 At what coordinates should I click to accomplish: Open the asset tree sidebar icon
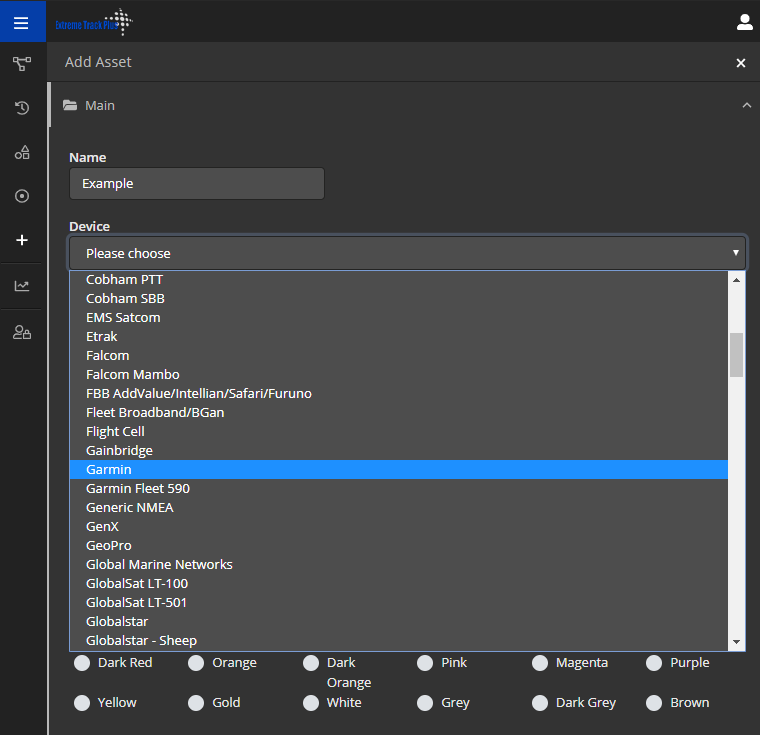[x=22, y=64]
